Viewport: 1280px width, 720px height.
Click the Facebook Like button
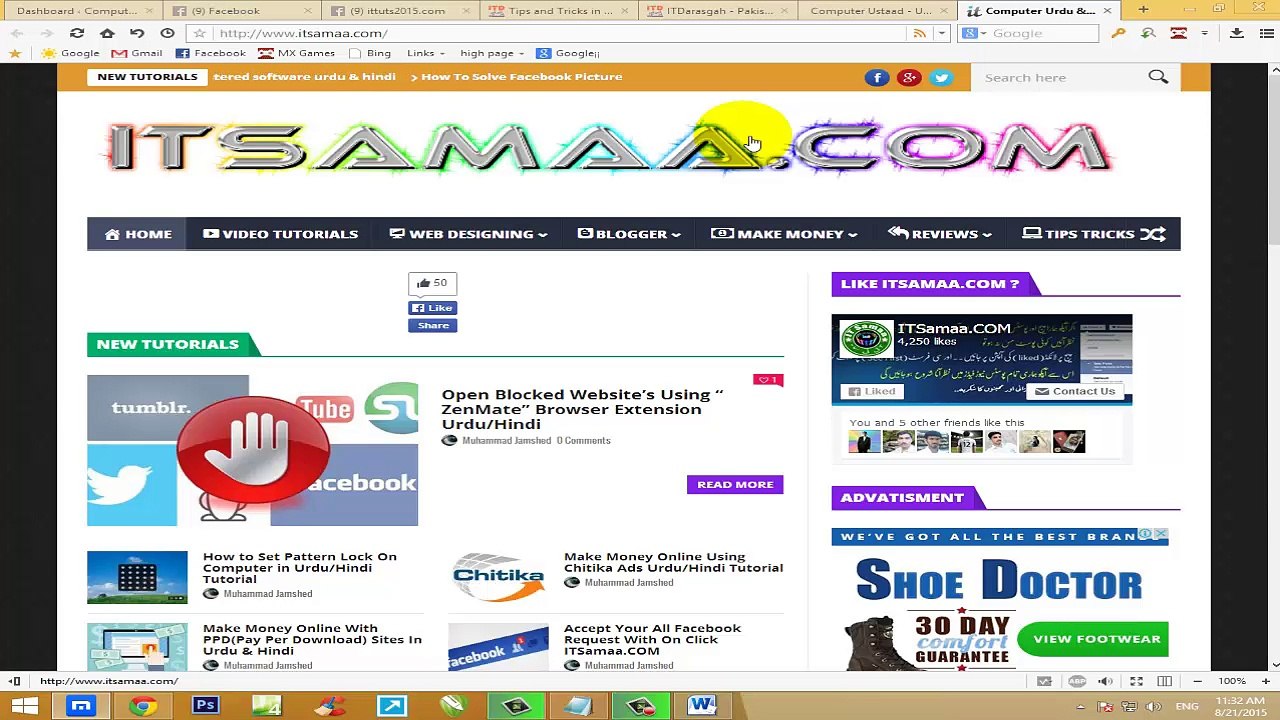432,308
